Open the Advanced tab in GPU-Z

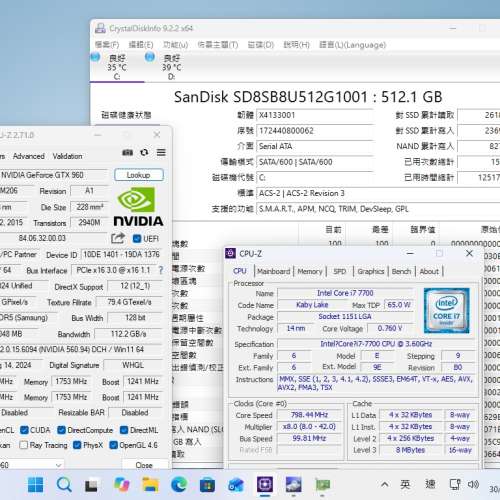(x=29, y=156)
